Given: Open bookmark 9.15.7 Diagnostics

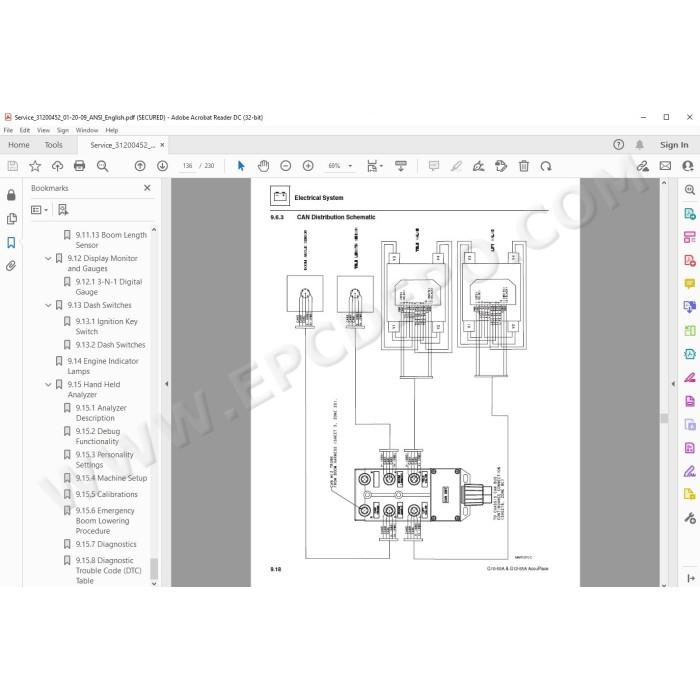Looking at the screenshot, I should pyautogui.click(x=106, y=544).
